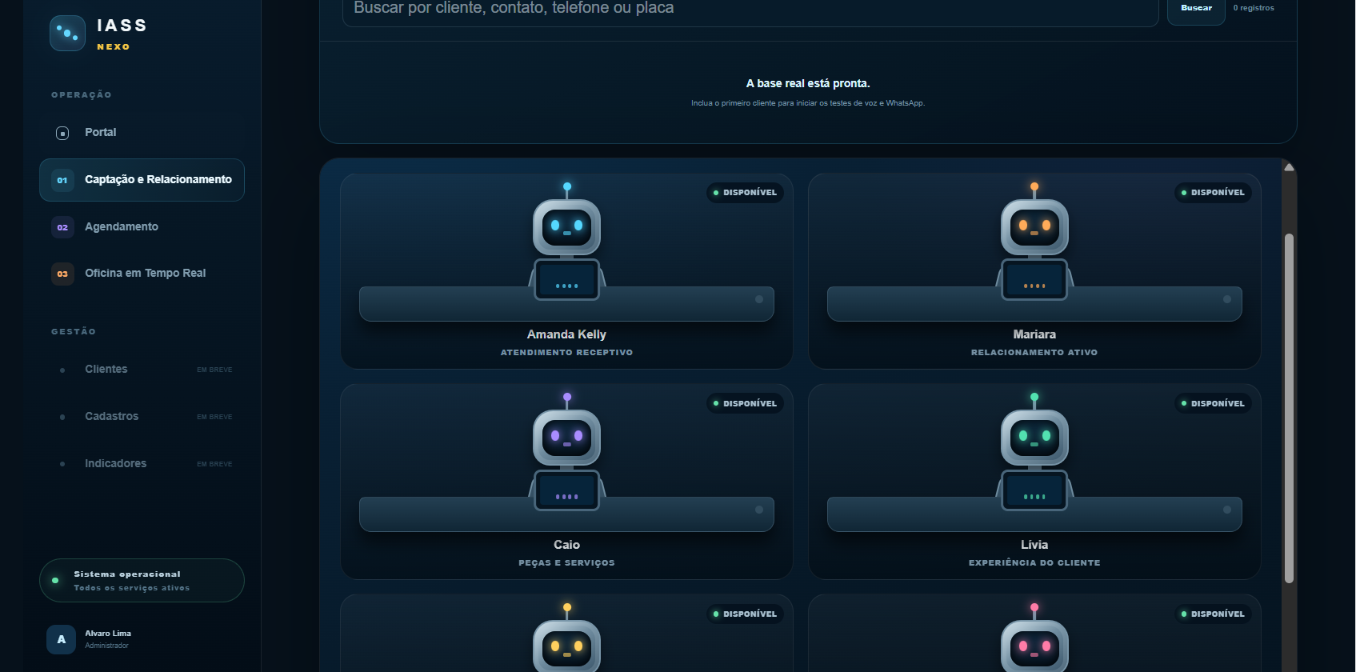This screenshot has height=672, width=1356.
Task: Click the Em breve tag beside Cadastros
Action: coord(214,417)
